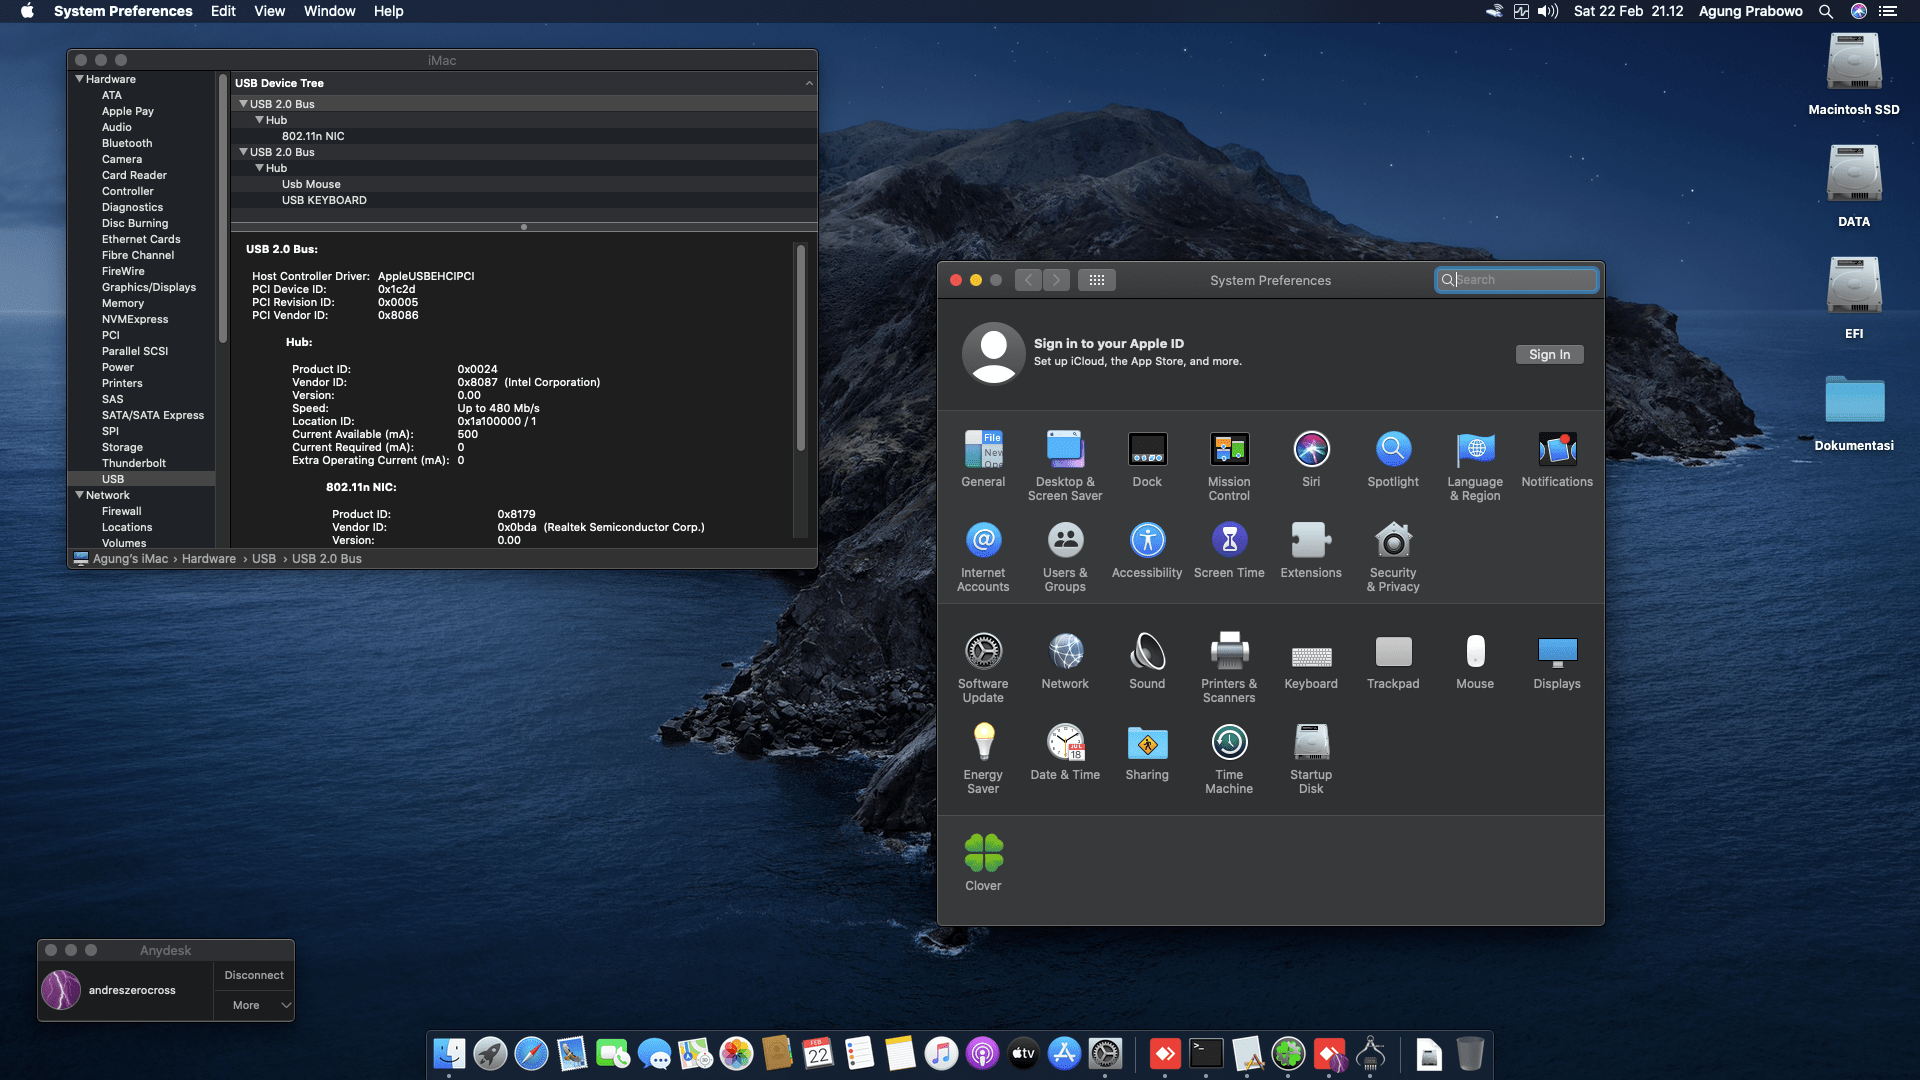Open Language & Region preferences
Image resolution: width=1920 pixels, height=1080 pixels.
click(x=1475, y=466)
